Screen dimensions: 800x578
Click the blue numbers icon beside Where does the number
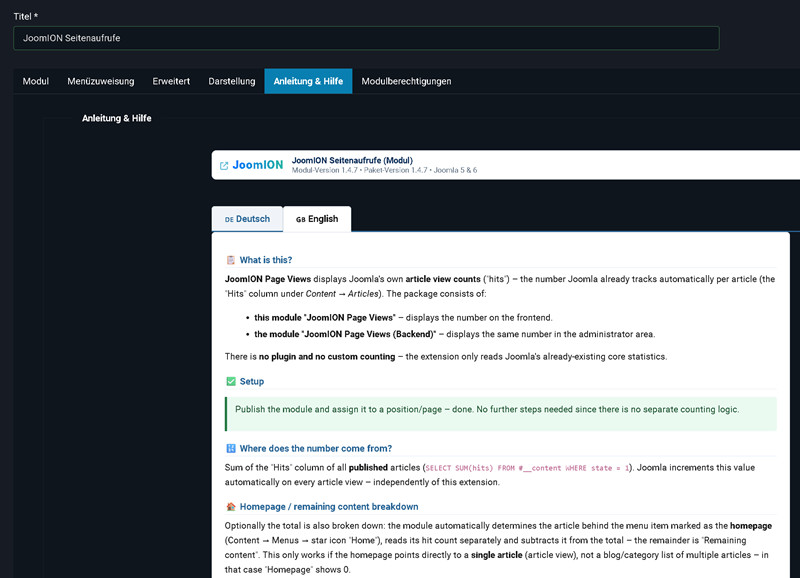[x=231, y=448]
